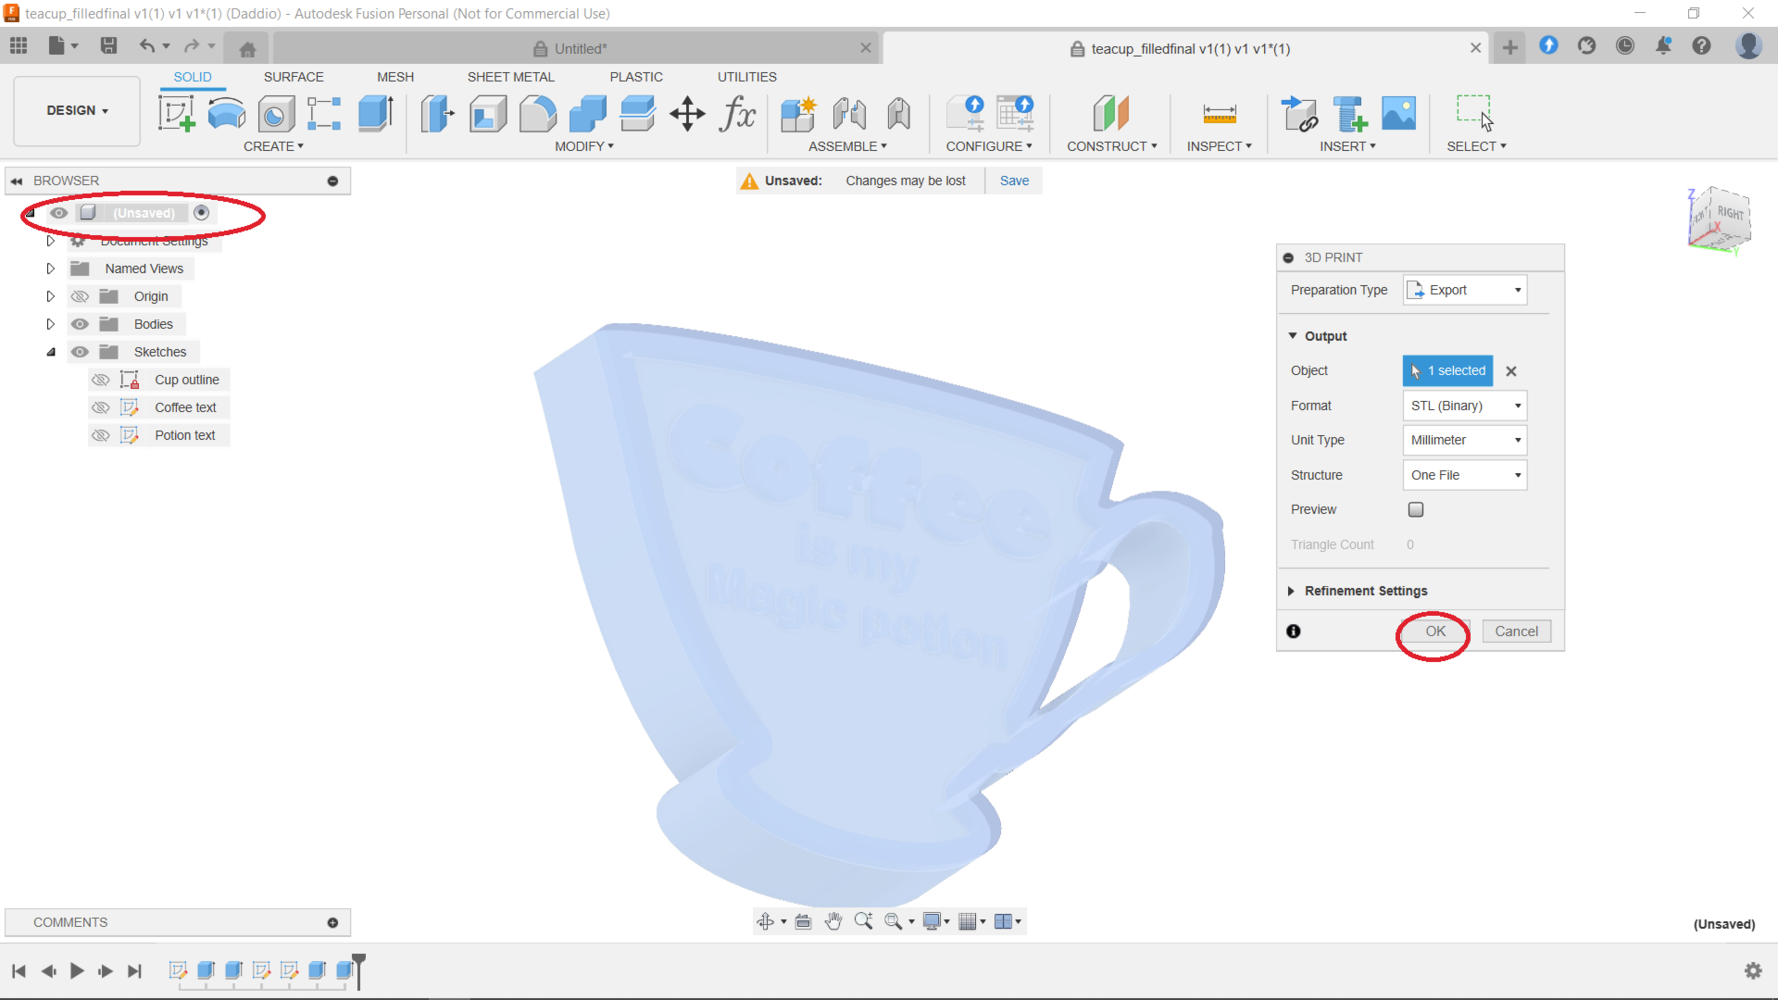
Task: Click the Save link in warning bar
Action: (1014, 181)
